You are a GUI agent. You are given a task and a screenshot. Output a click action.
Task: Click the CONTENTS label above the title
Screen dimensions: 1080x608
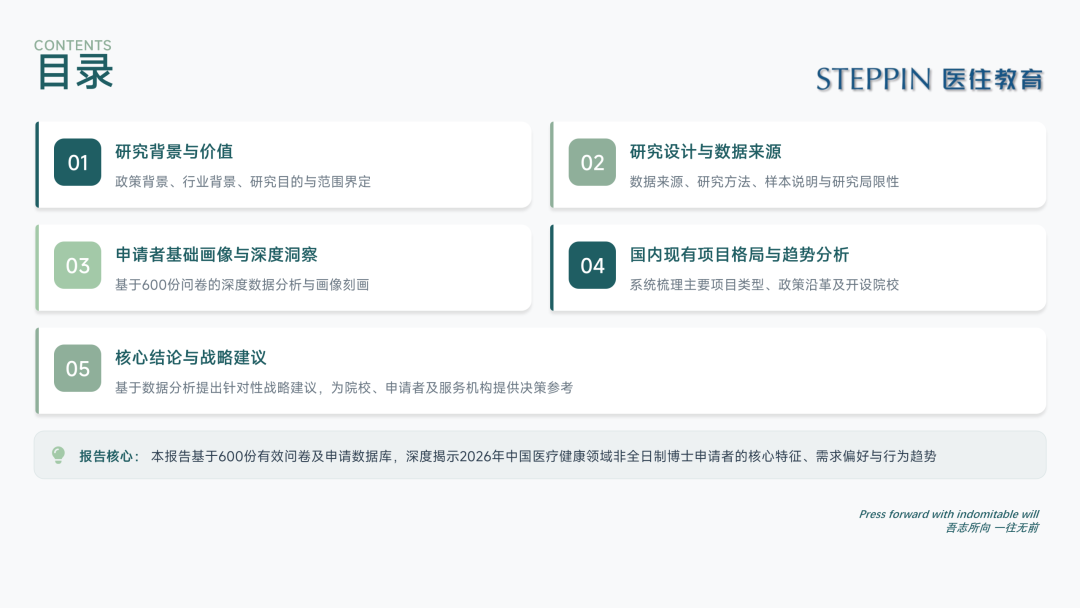point(72,45)
